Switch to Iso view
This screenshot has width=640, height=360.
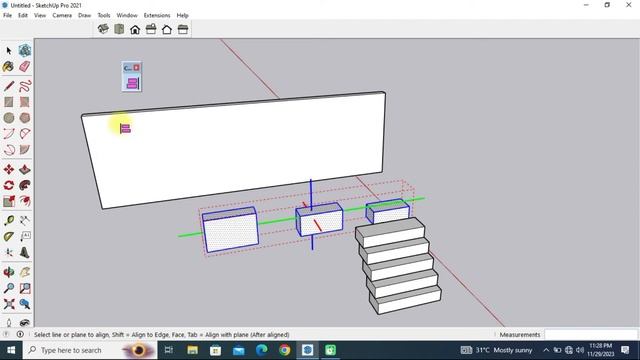coord(103,29)
